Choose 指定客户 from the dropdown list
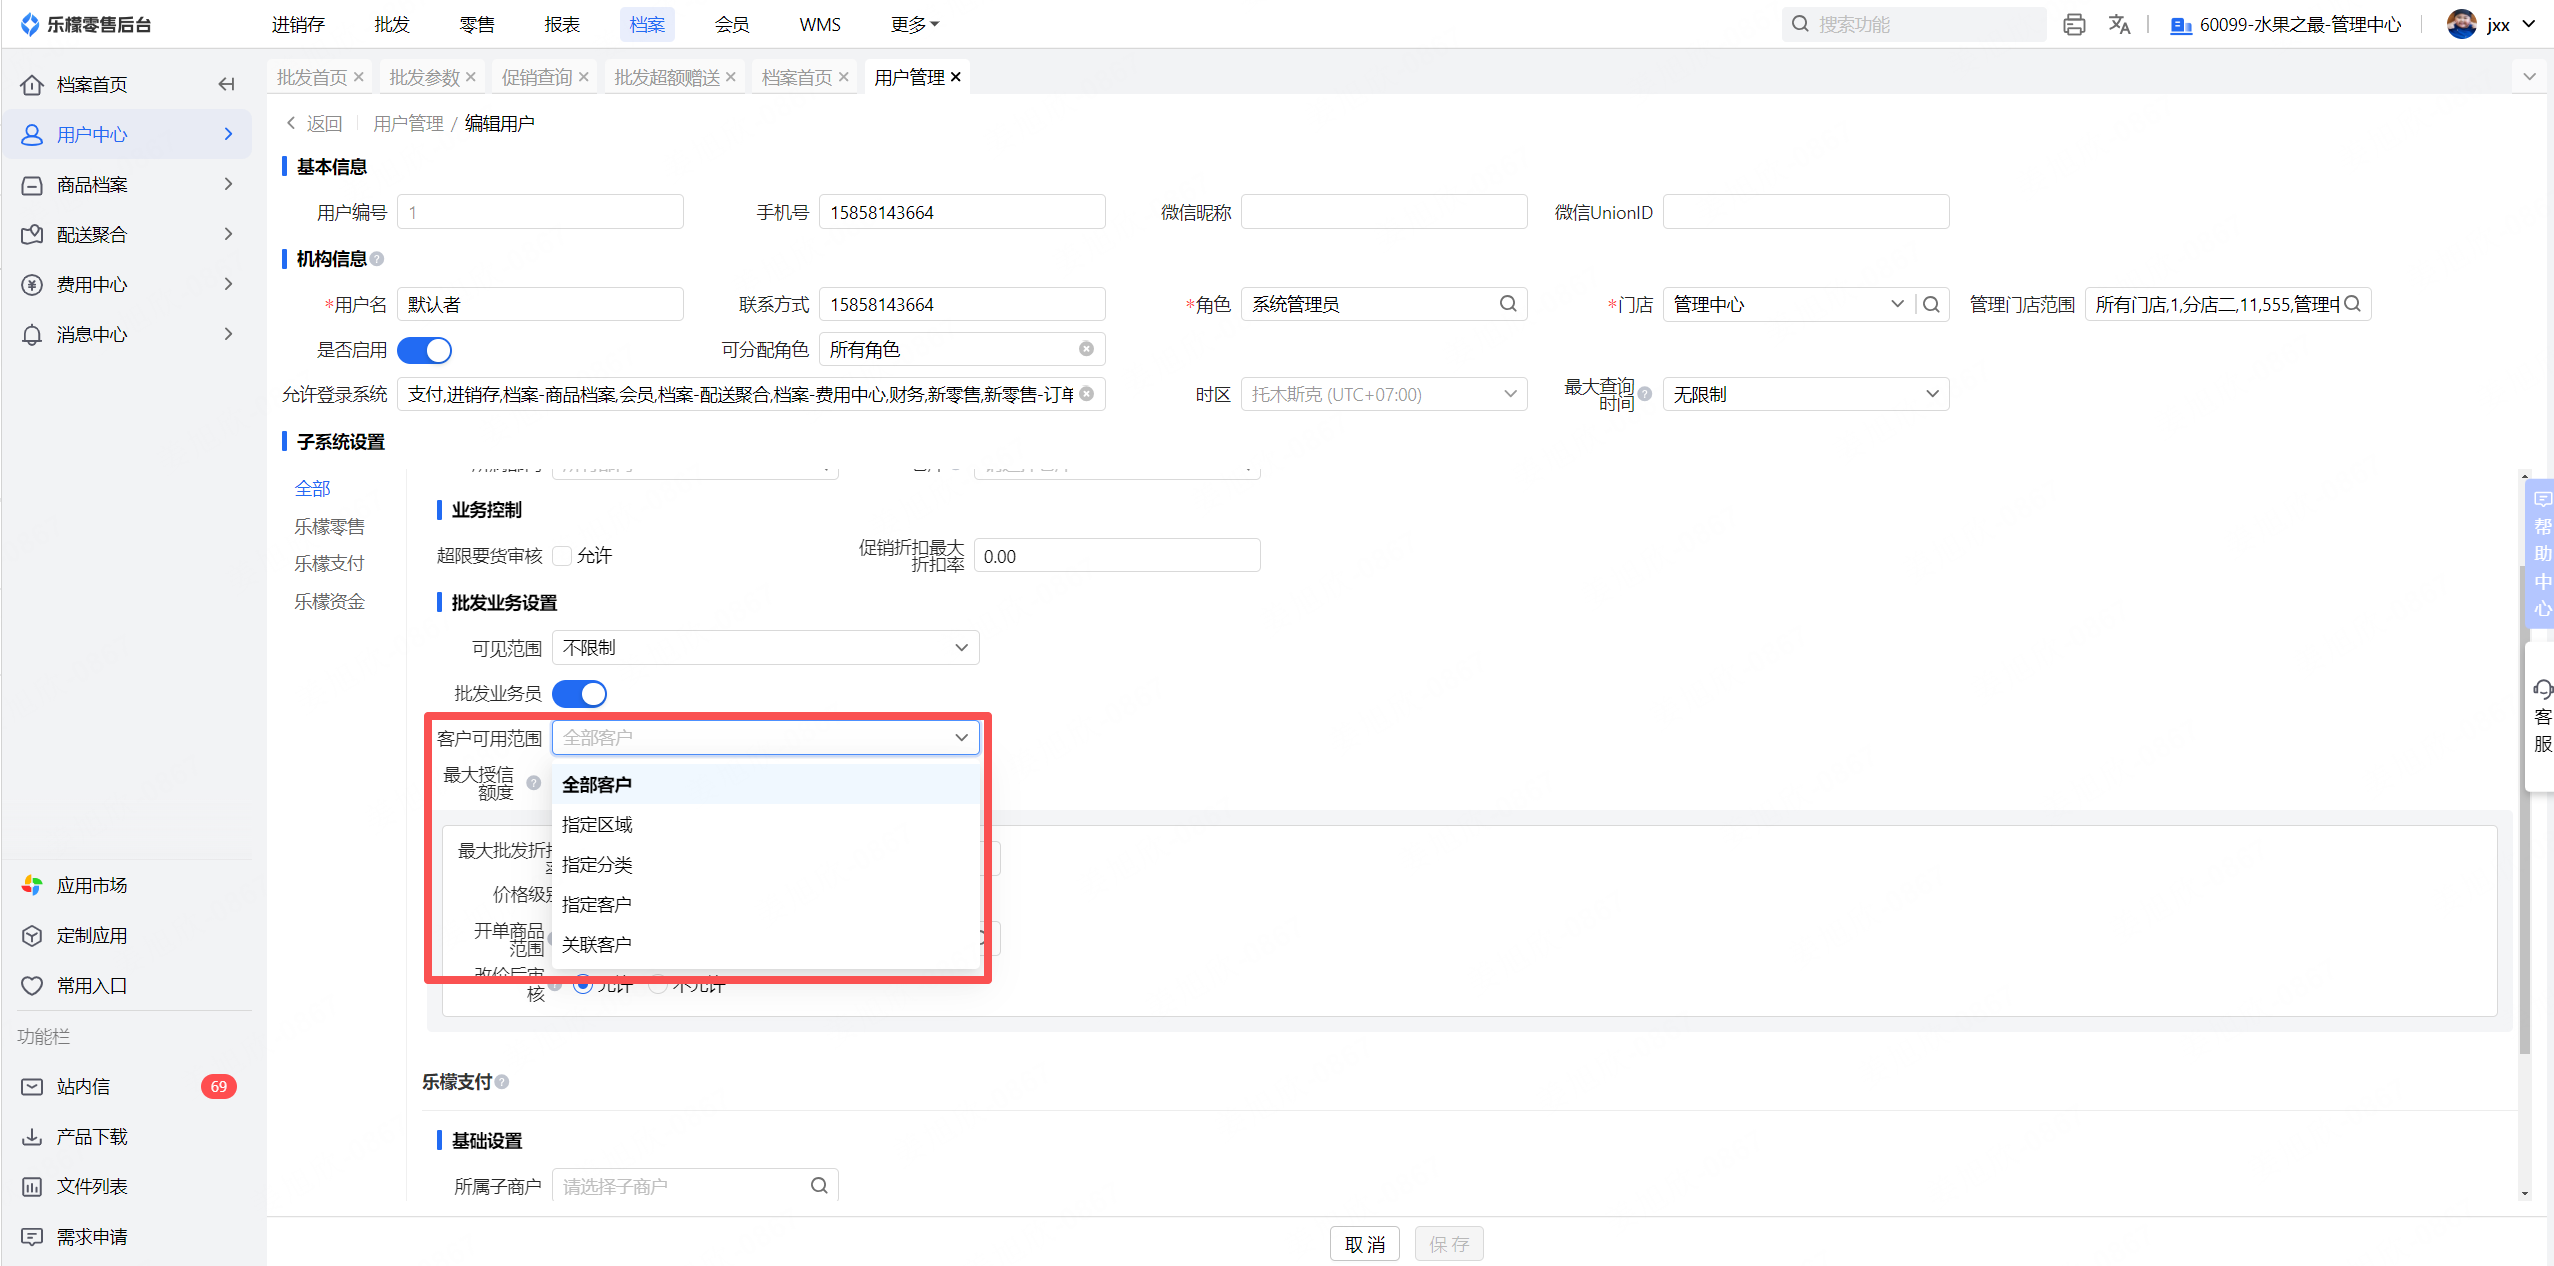 coord(597,905)
